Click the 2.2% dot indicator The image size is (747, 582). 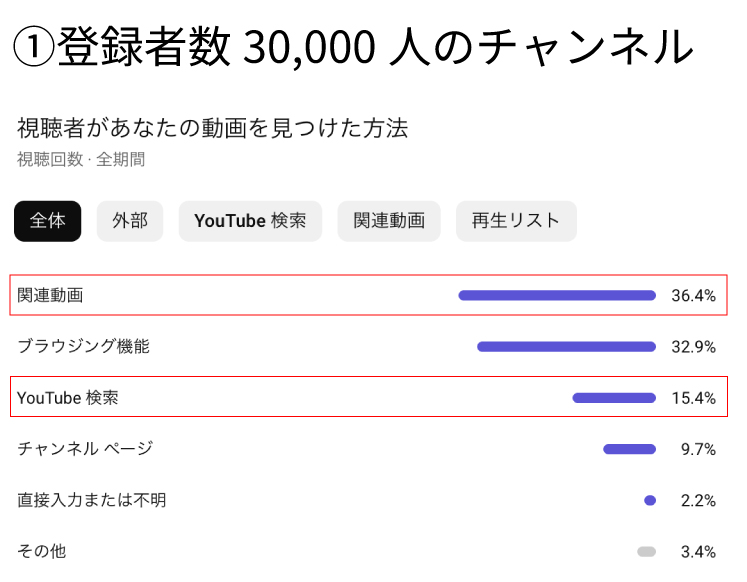coord(650,500)
